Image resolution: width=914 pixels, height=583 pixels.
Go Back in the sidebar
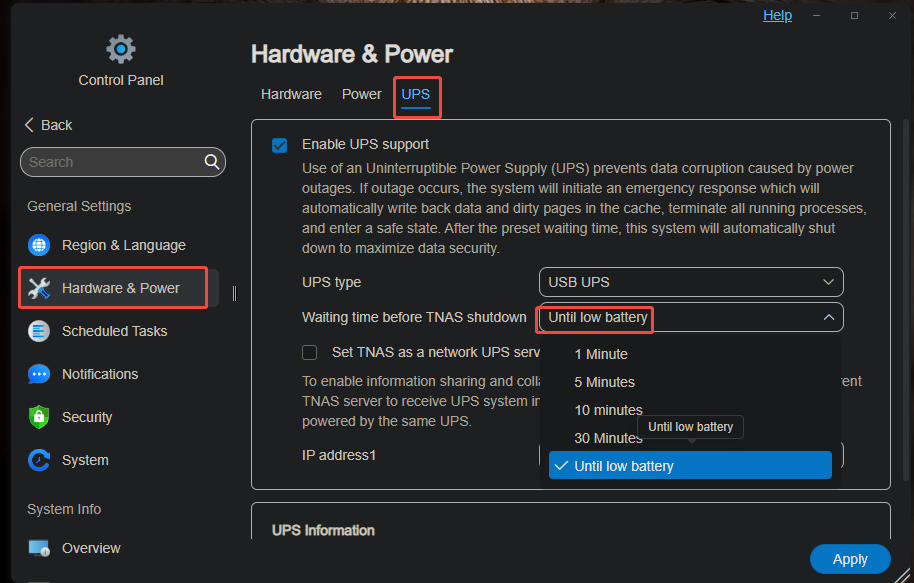pyautogui.click(x=48, y=125)
